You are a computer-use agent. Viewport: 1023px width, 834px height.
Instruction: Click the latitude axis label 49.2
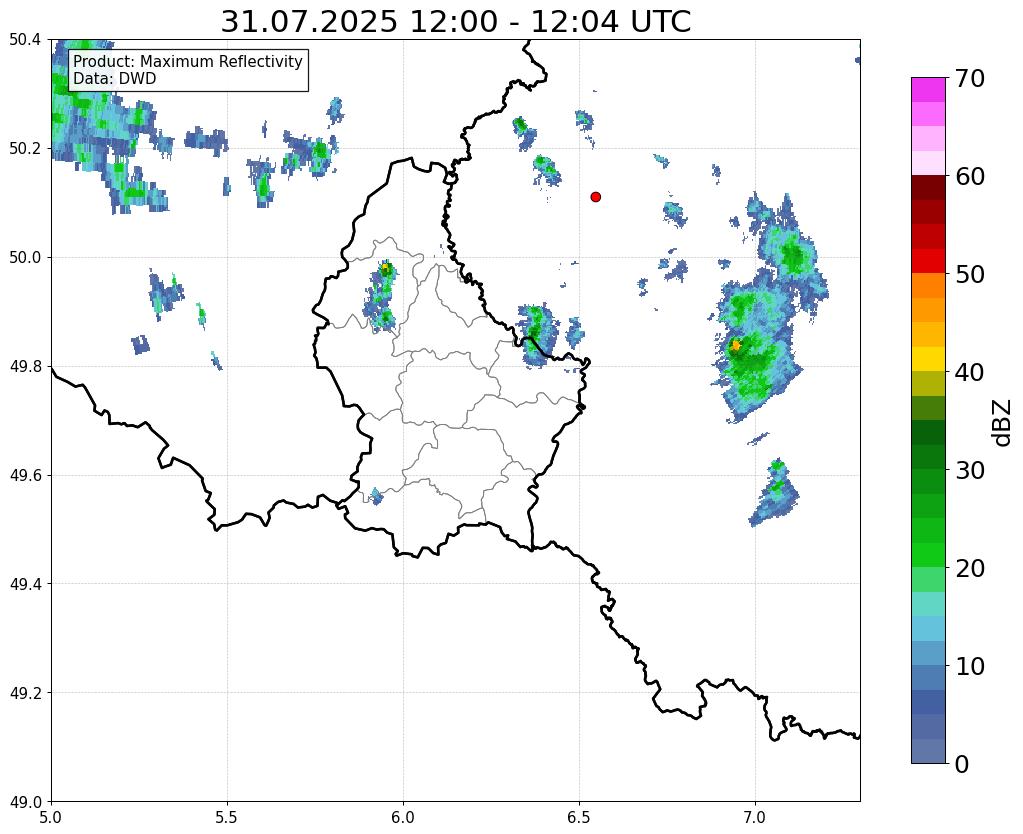click(25, 692)
